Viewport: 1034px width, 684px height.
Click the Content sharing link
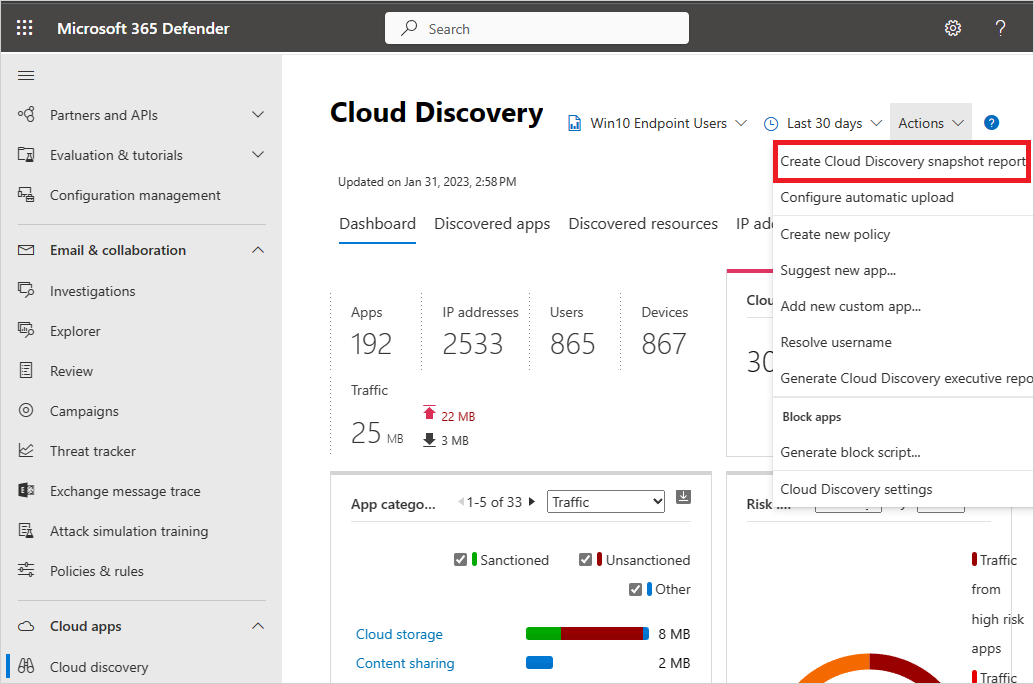(x=405, y=663)
